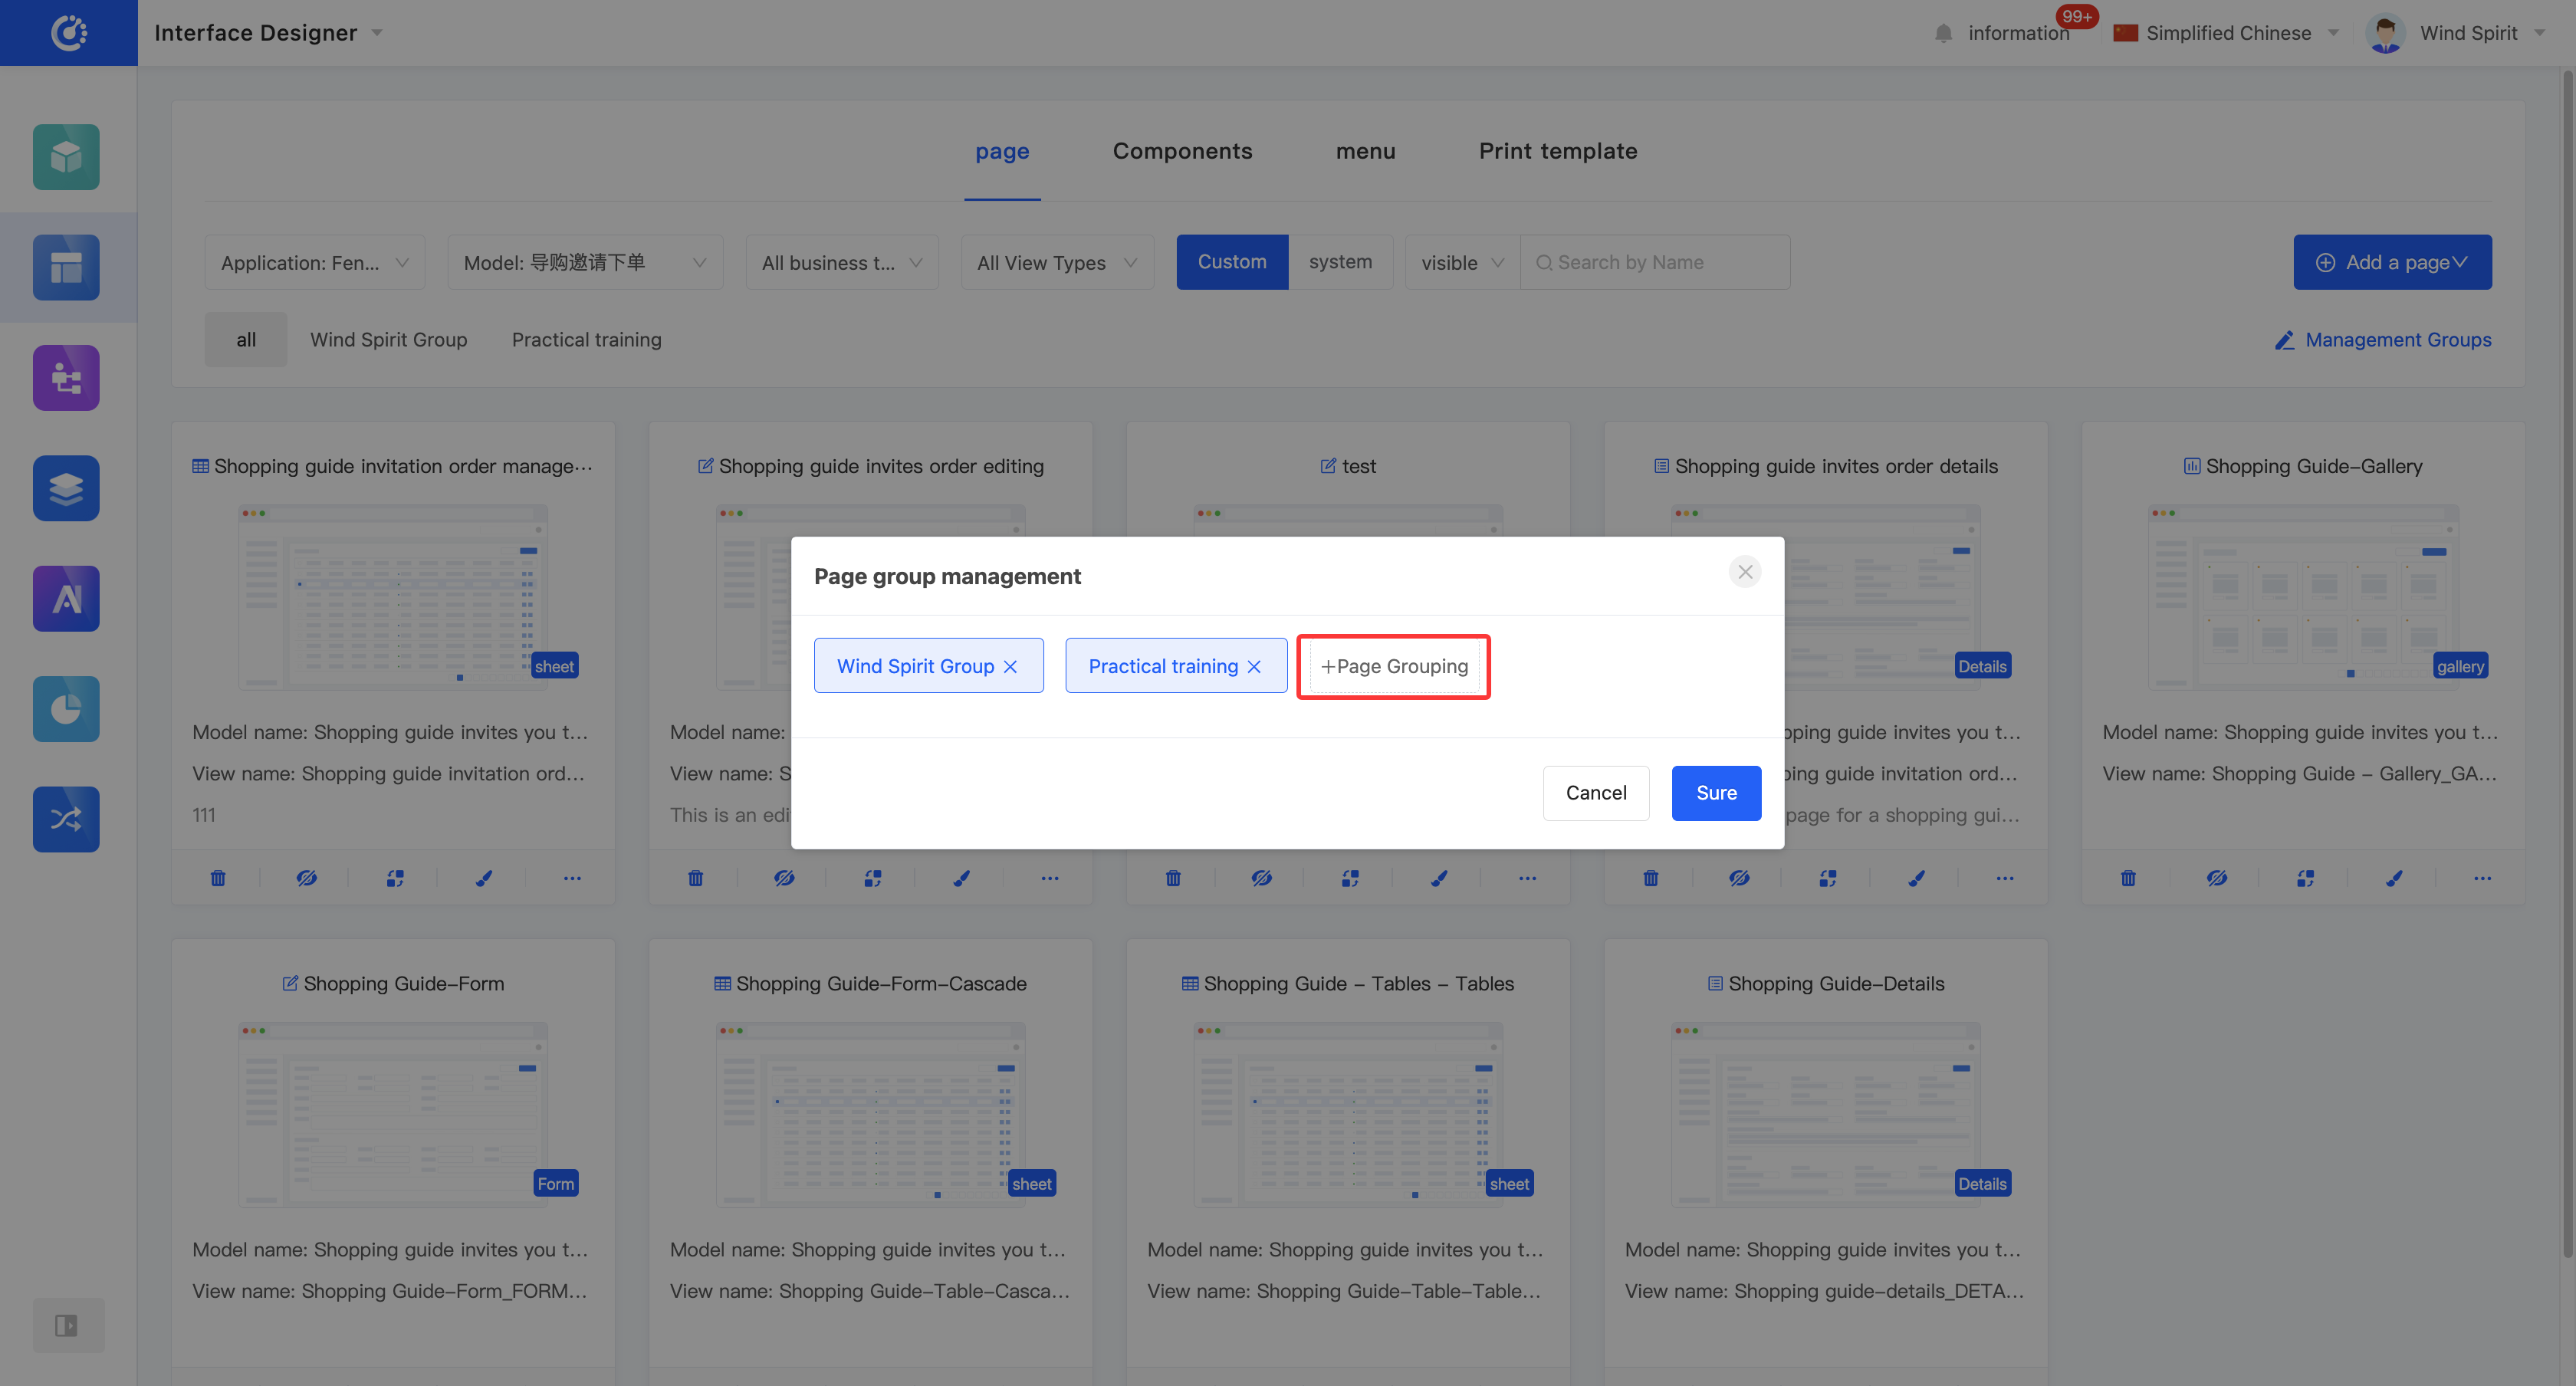This screenshot has height=1386, width=2576.
Task: Click the shuffle-arrows icon in the sidebar
Action: click(66, 819)
